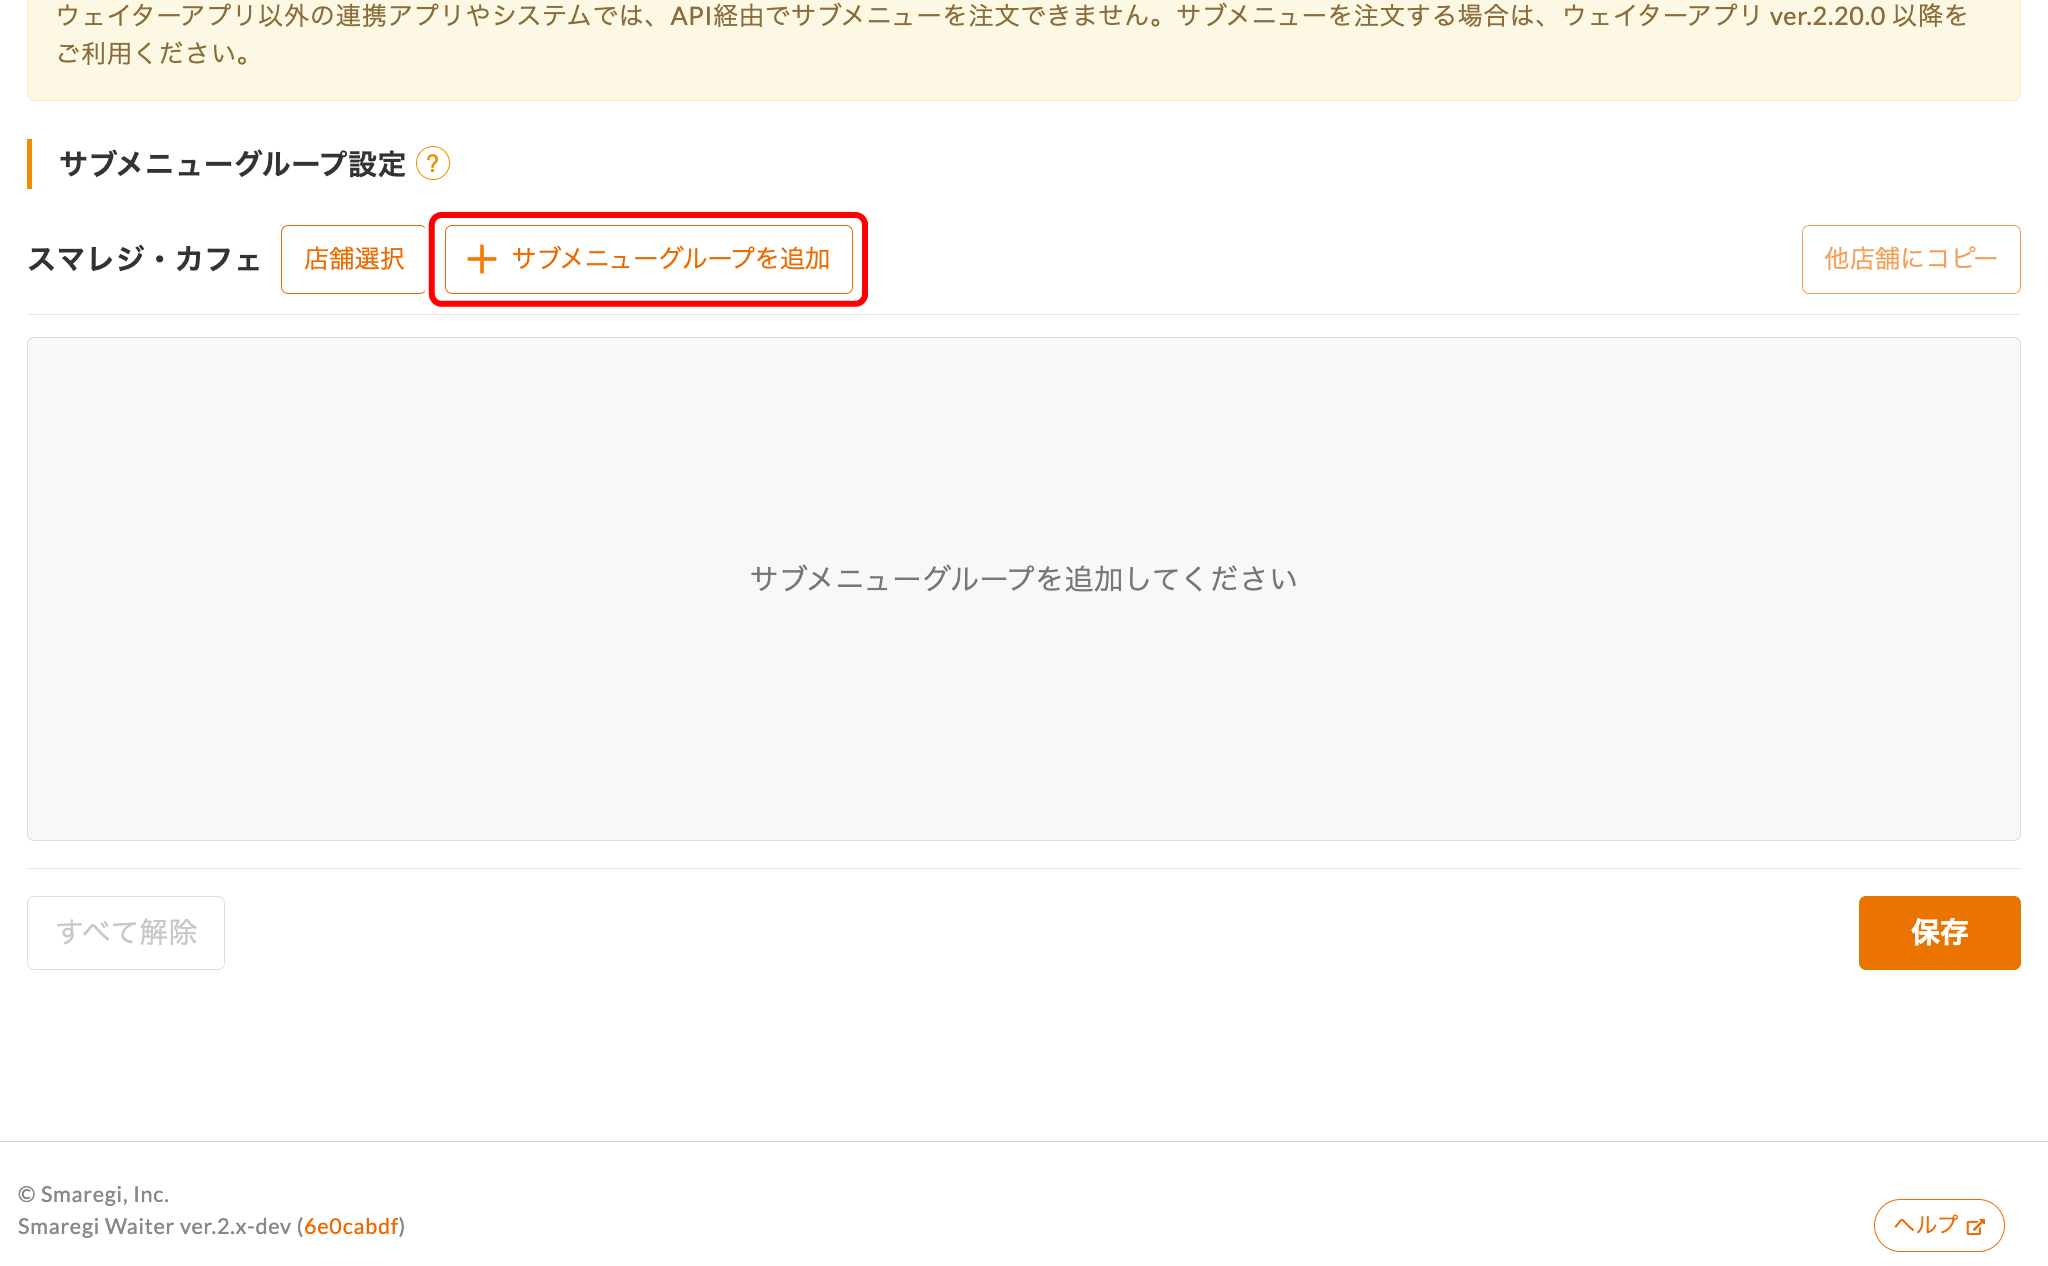2048x1266 pixels.
Task: Open the サブメニューグループ設定 question mark help icon
Action: (x=432, y=163)
